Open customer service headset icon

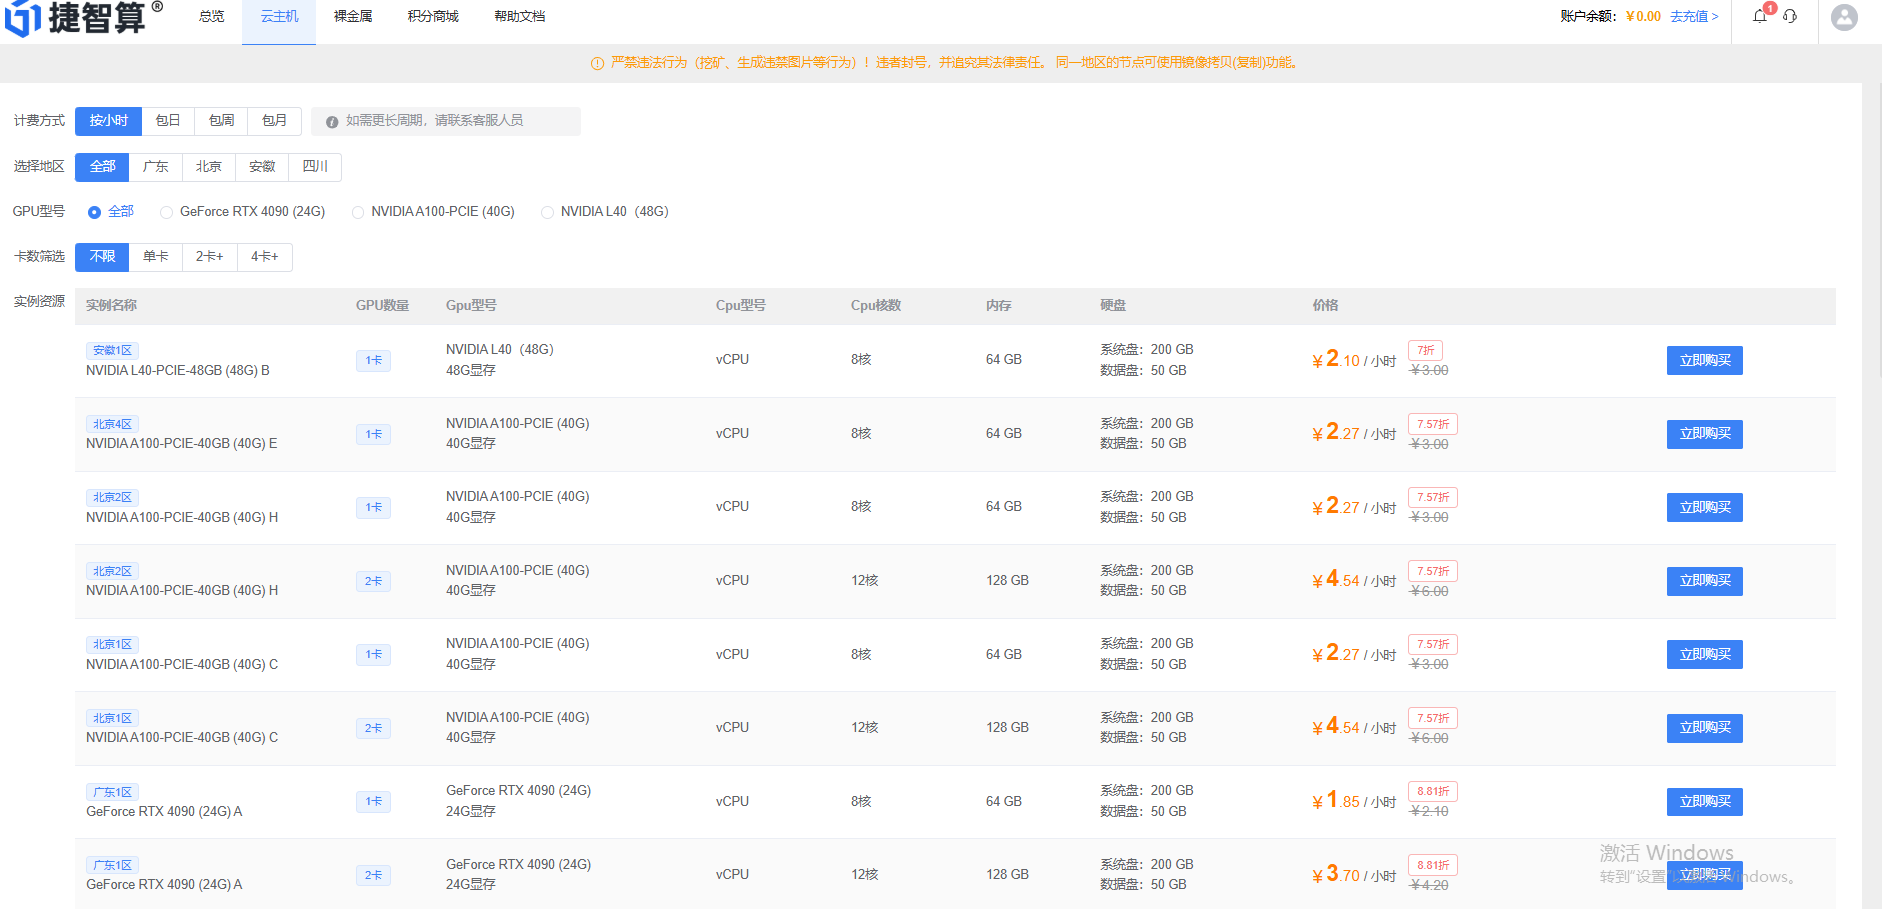pos(1790,16)
